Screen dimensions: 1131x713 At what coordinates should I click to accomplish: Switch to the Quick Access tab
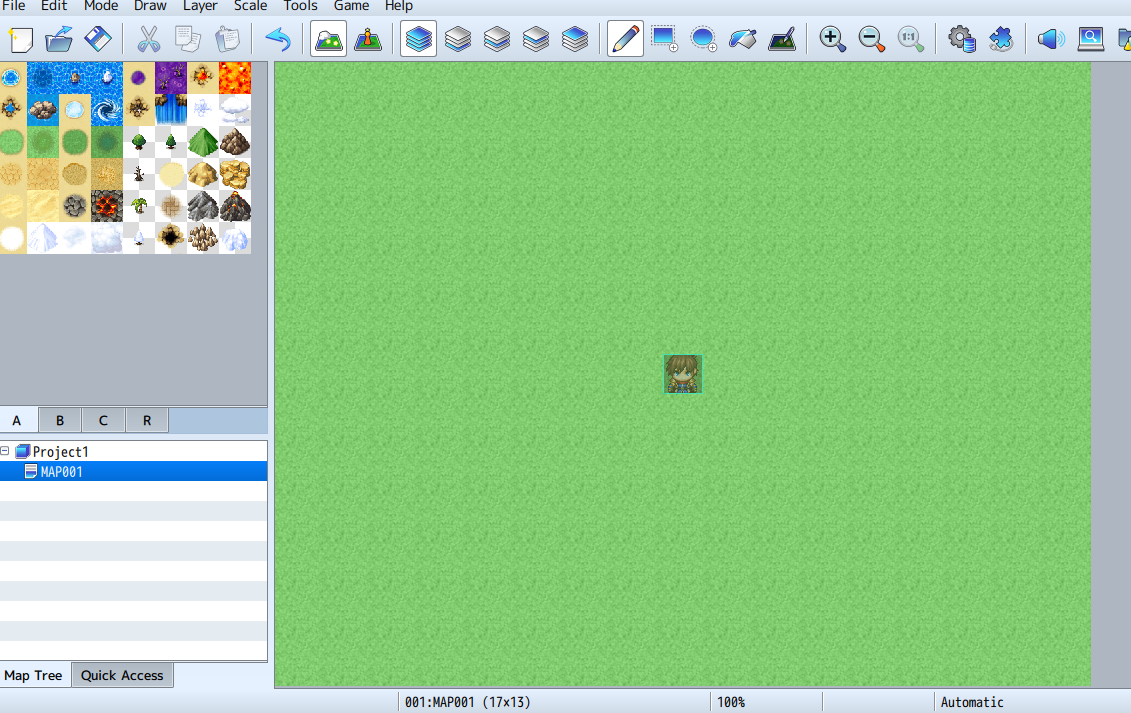coord(122,675)
